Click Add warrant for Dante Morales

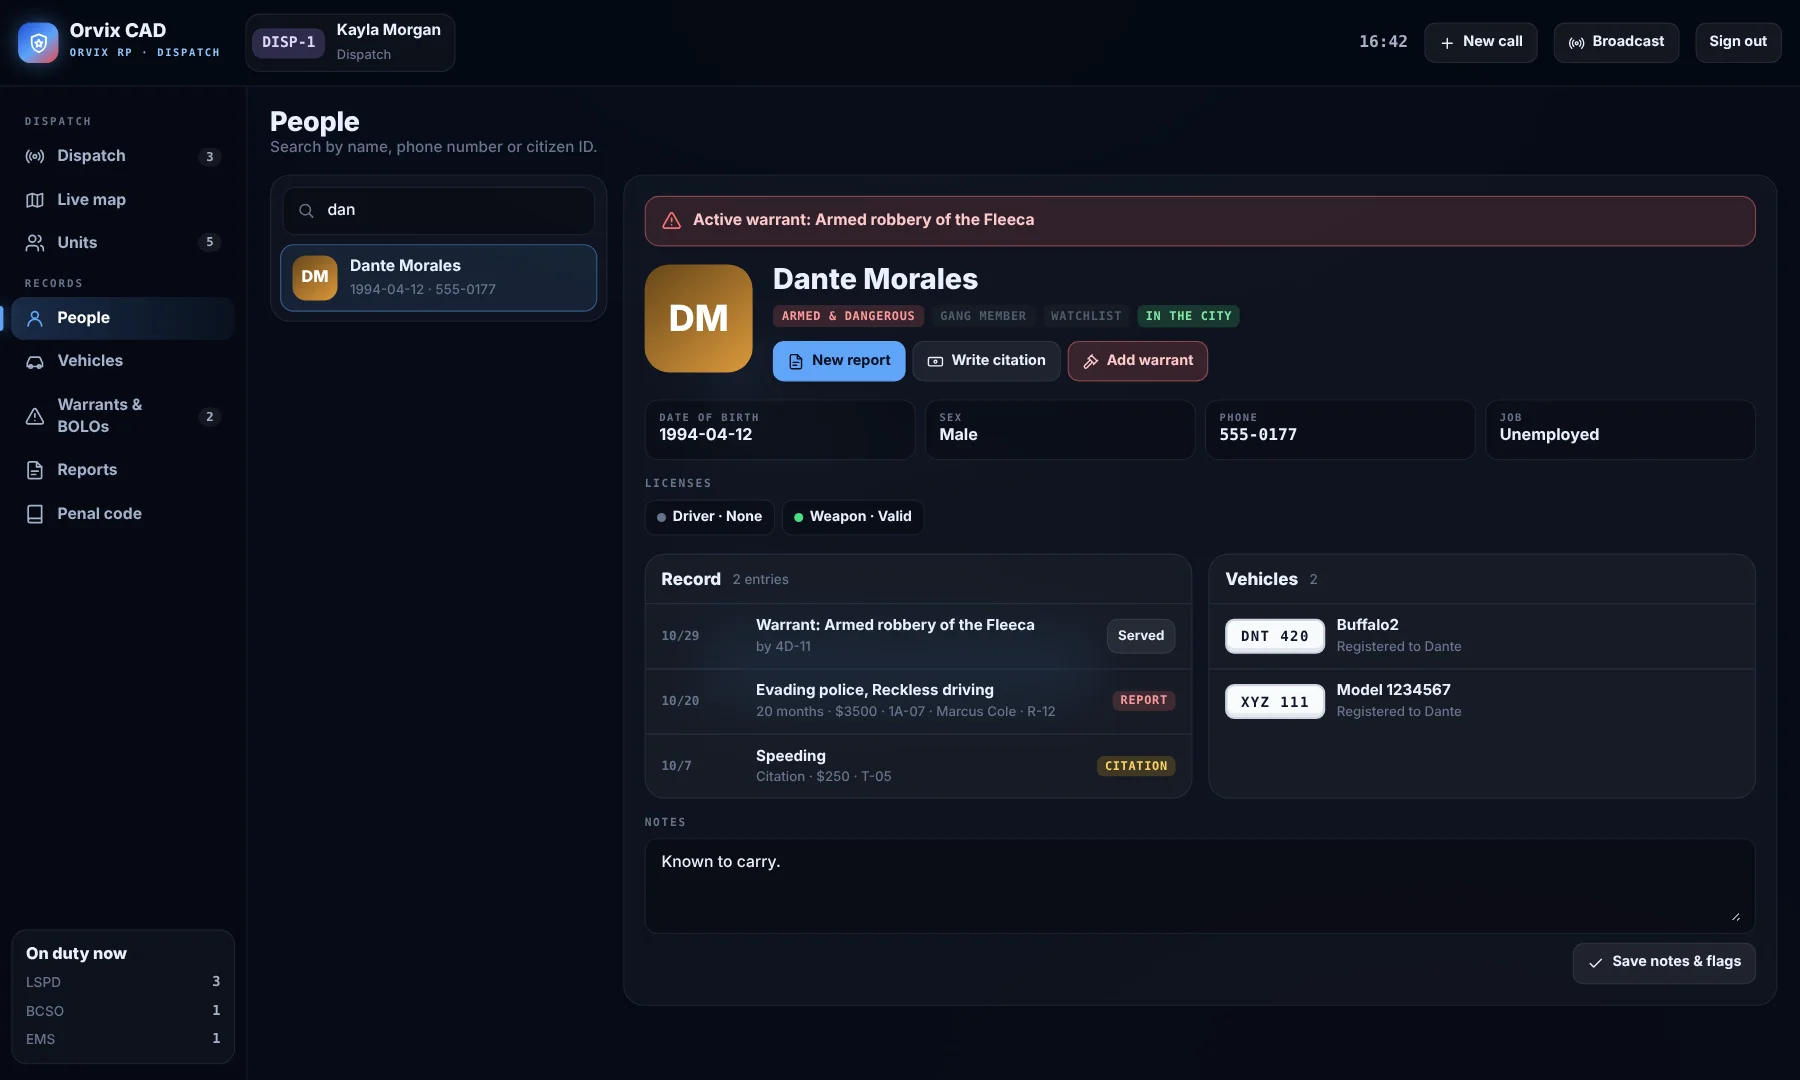tap(1137, 361)
